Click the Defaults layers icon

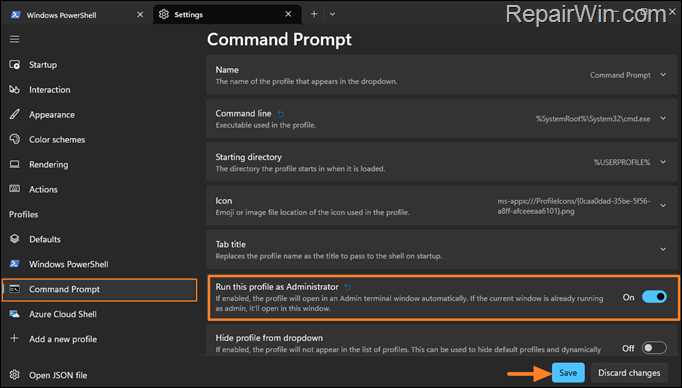[14, 239]
